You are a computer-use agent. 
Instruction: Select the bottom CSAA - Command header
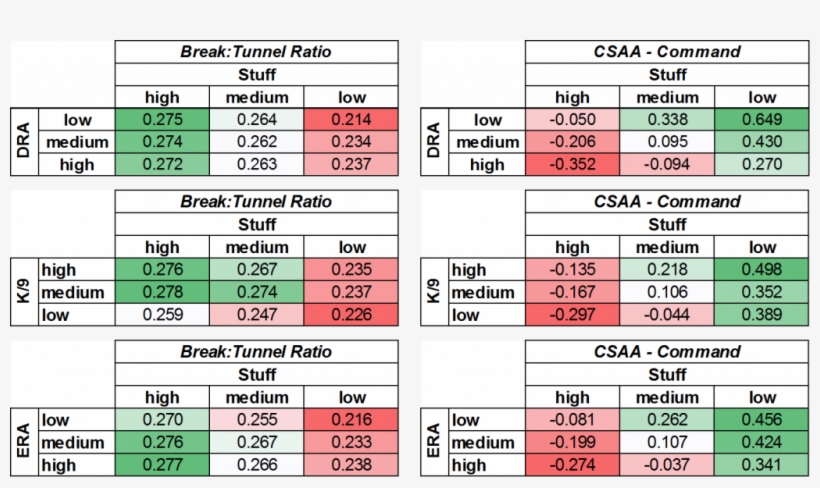[667, 352]
